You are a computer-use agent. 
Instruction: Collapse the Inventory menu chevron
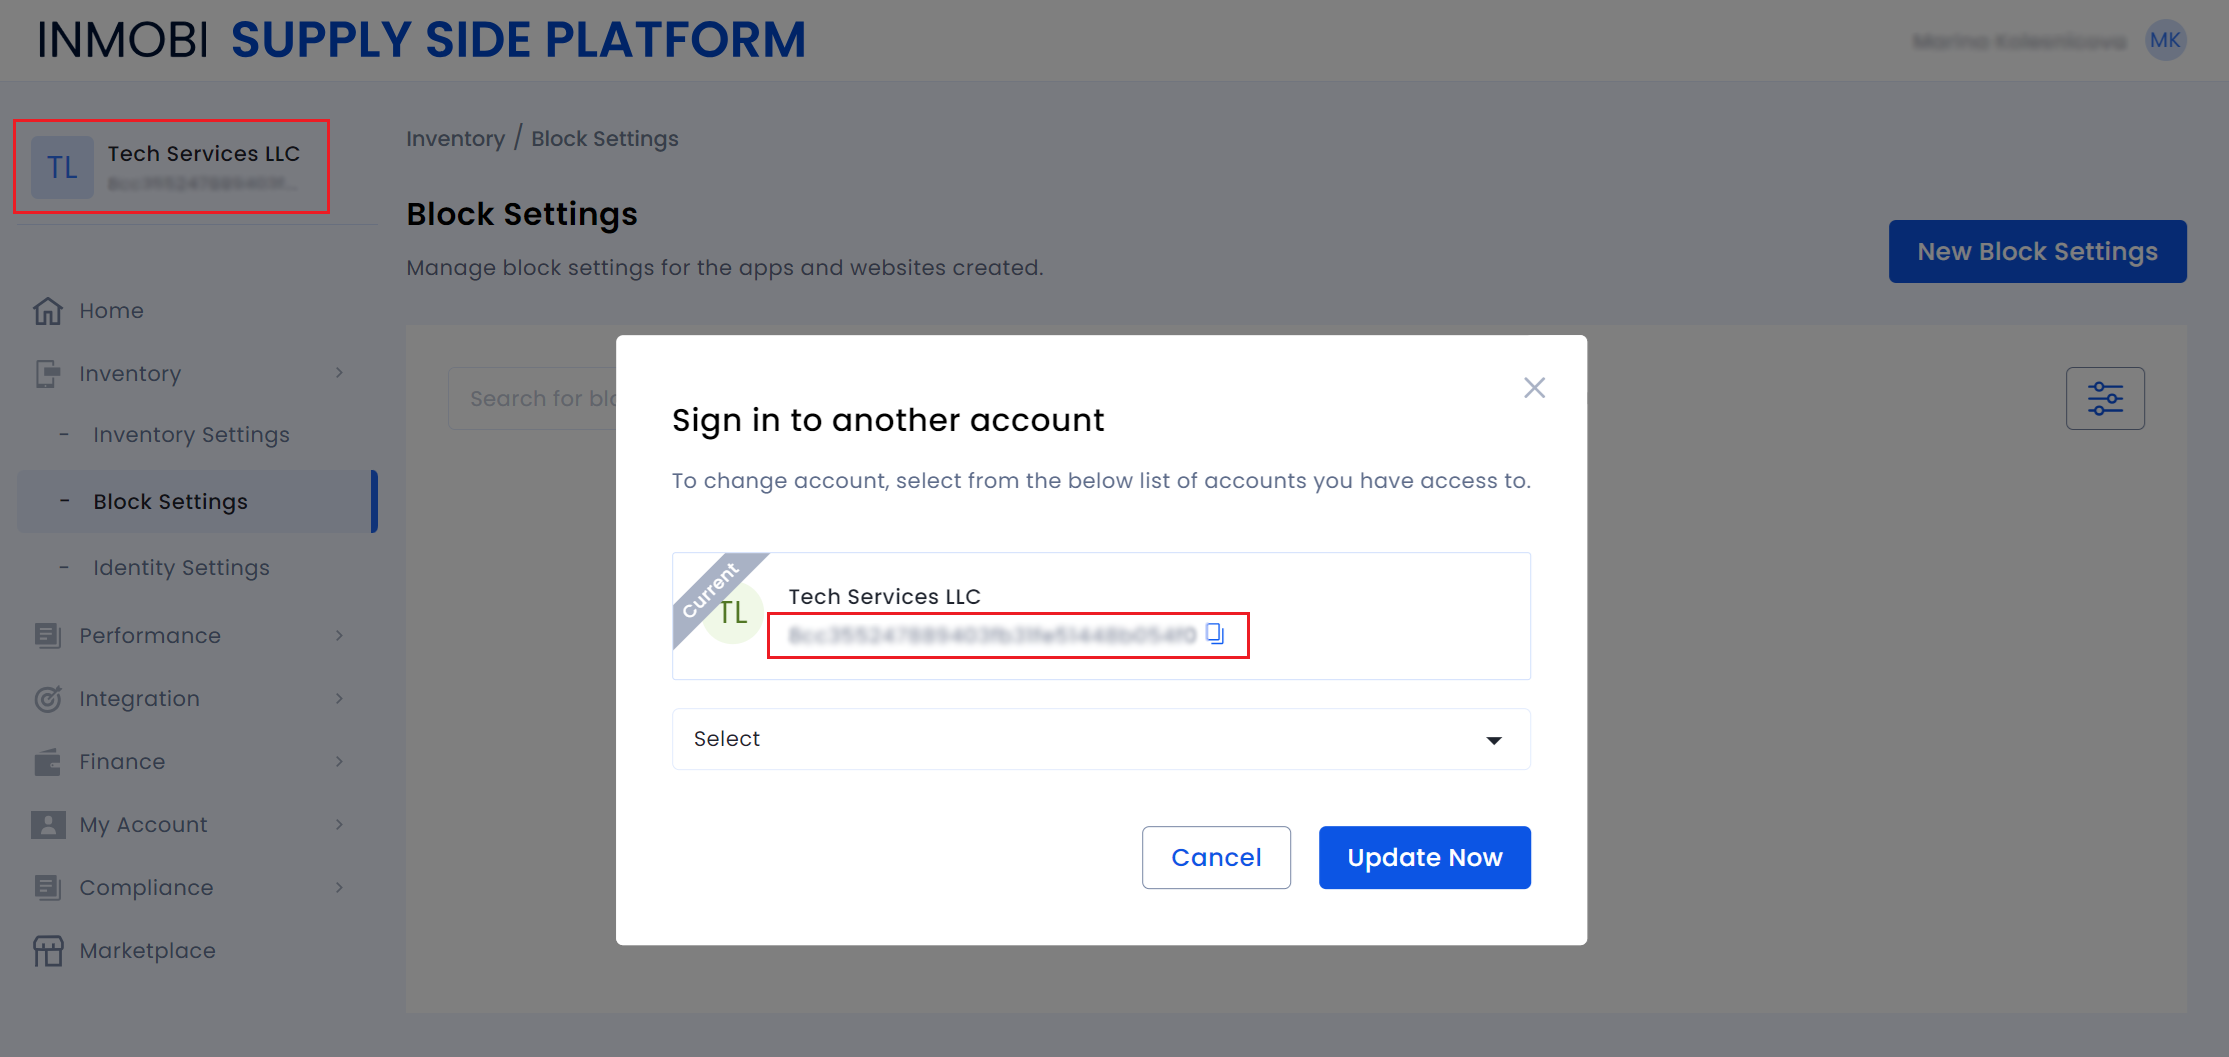[340, 373]
